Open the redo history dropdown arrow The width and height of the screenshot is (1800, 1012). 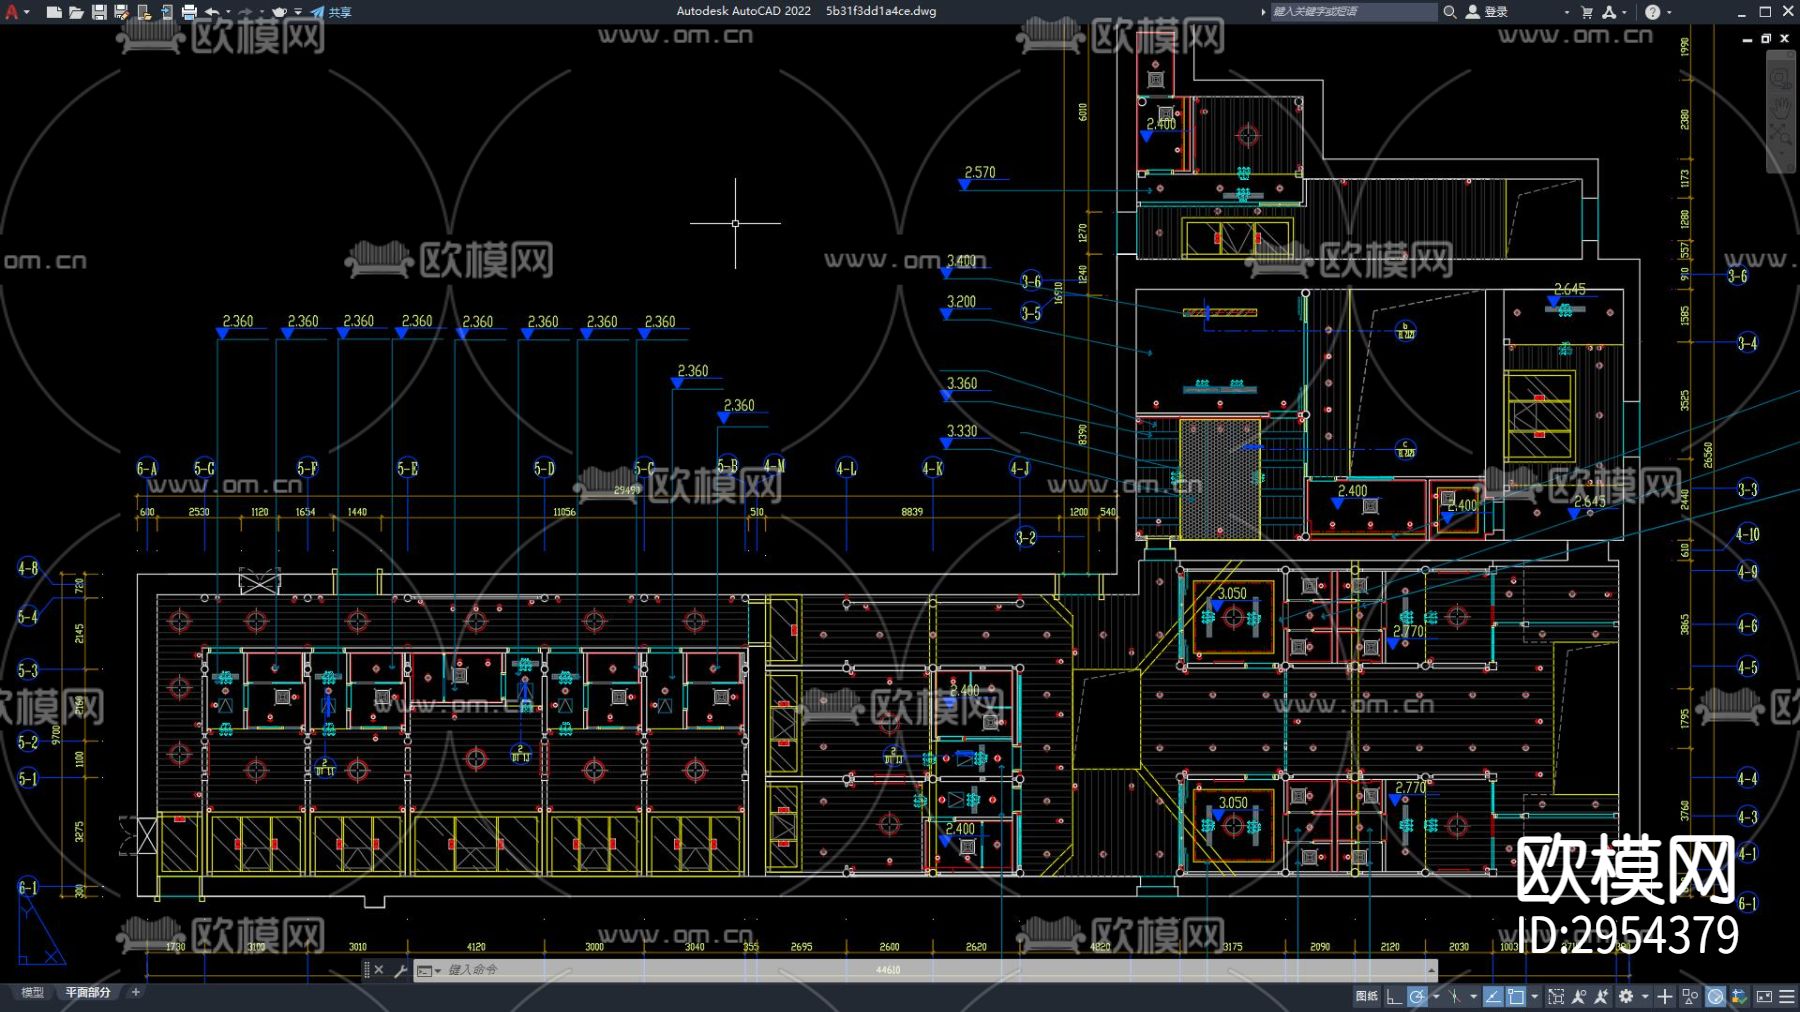(x=261, y=12)
